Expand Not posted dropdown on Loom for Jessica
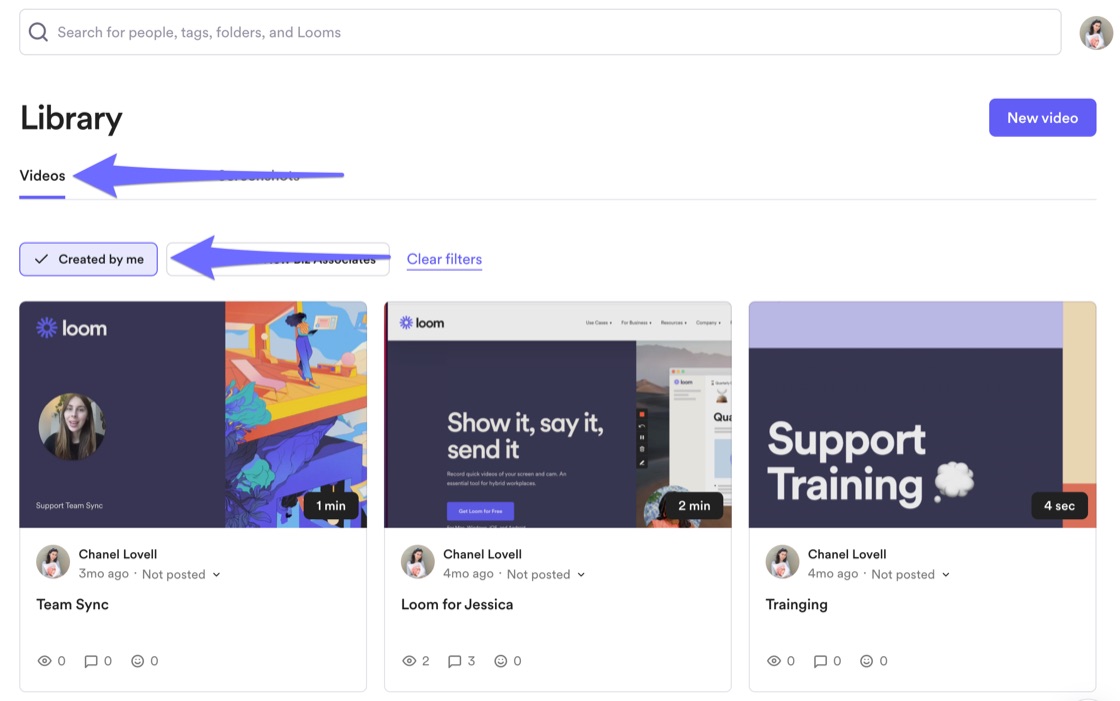The image size is (1120, 701). [x=546, y=575]
